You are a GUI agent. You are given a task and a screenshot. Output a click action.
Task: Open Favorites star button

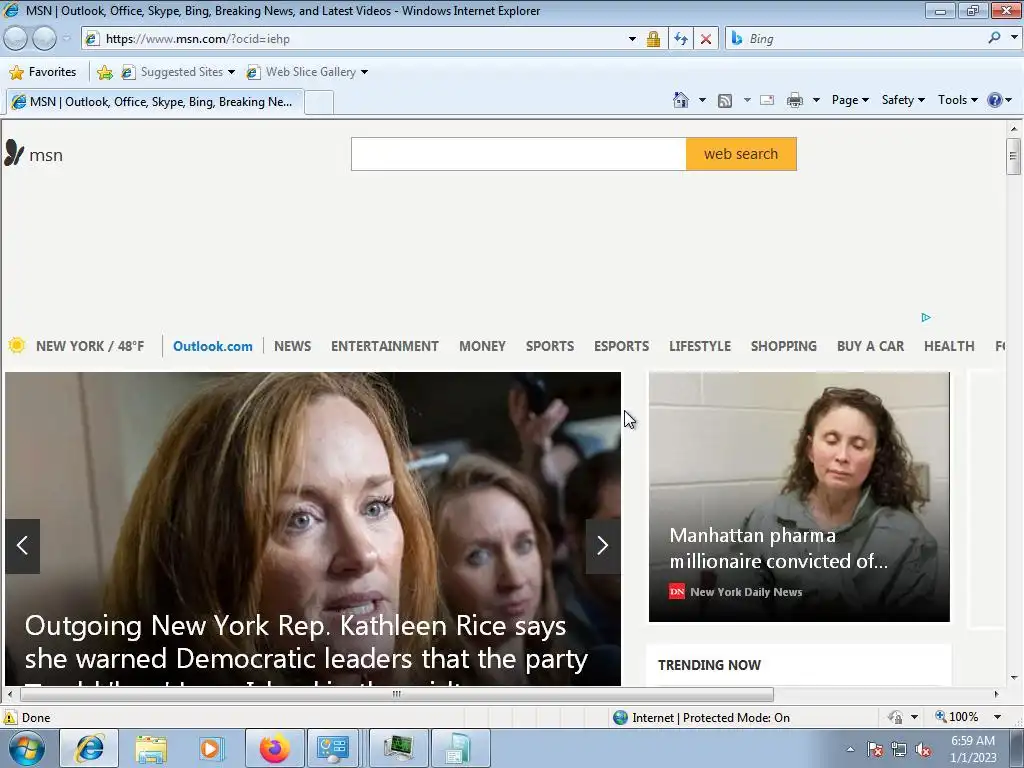coord(43,72)
